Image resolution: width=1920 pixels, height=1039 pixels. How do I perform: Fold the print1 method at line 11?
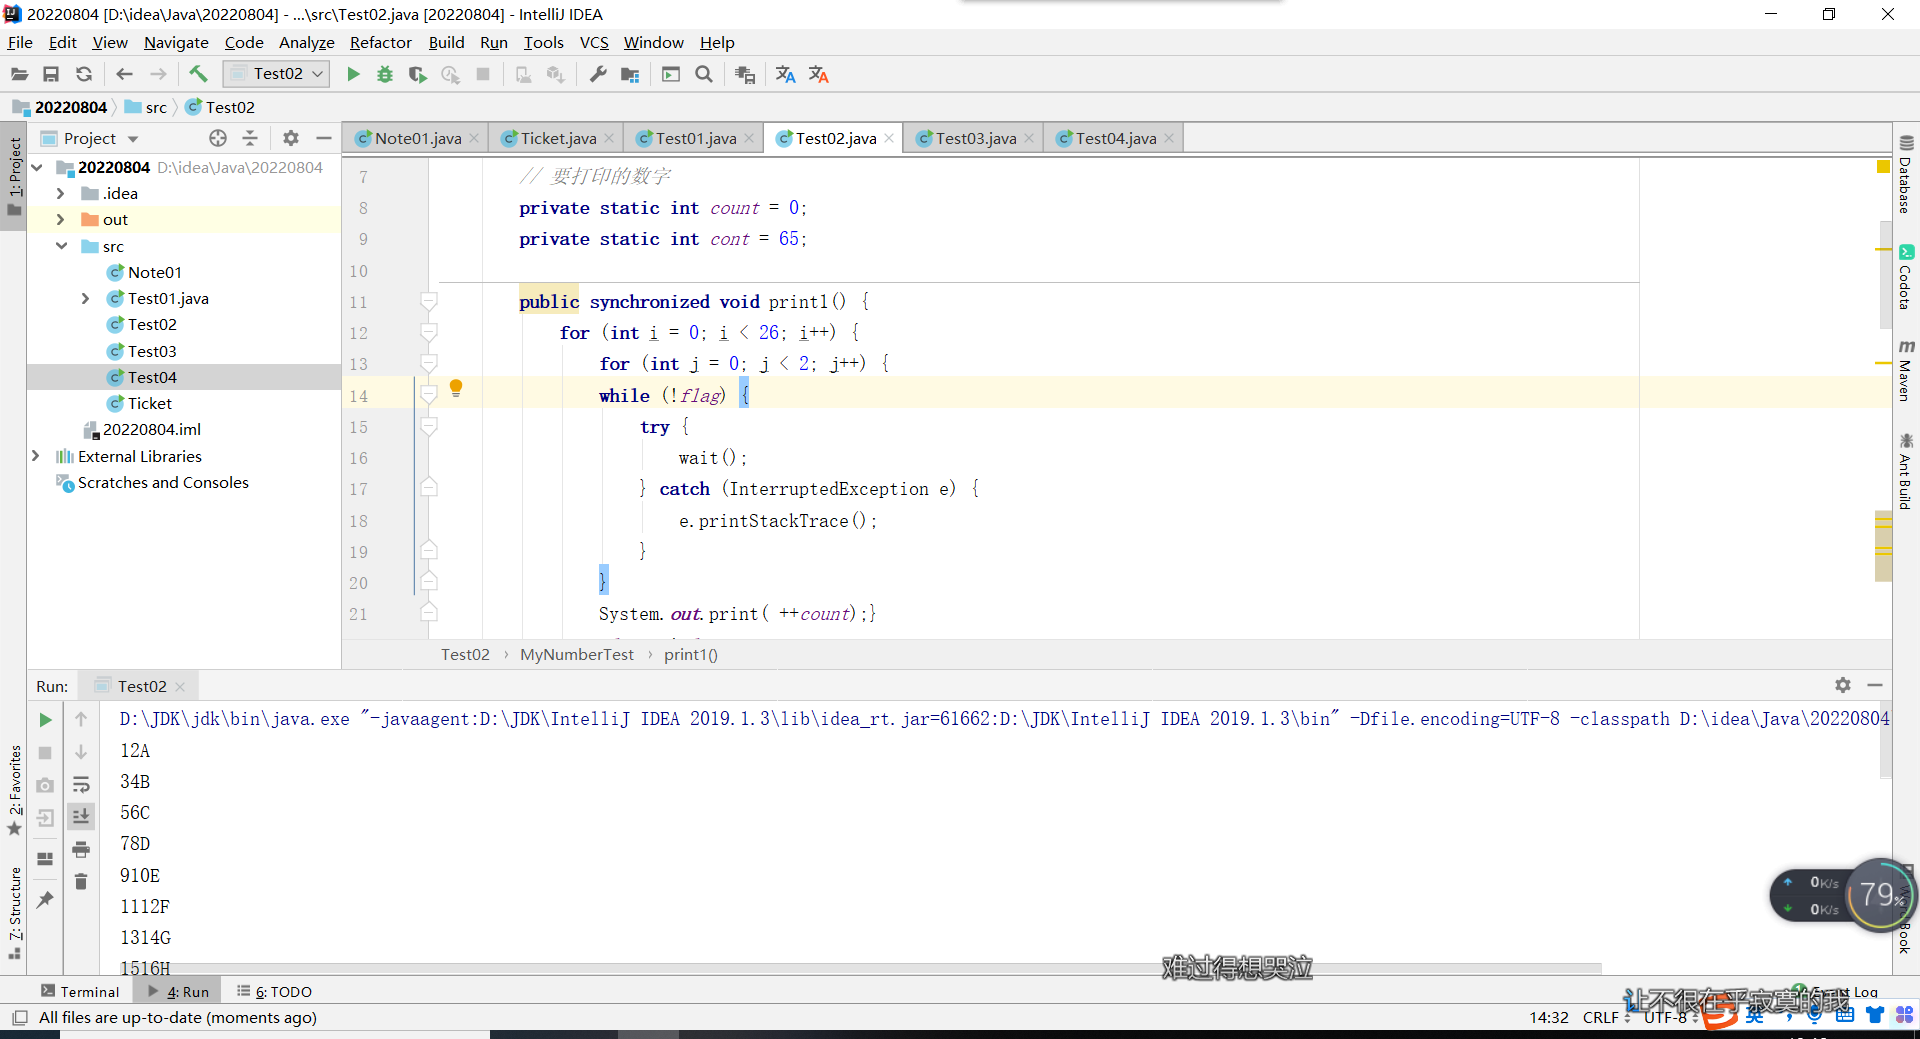pyautogui.click(x=429, y=301)
